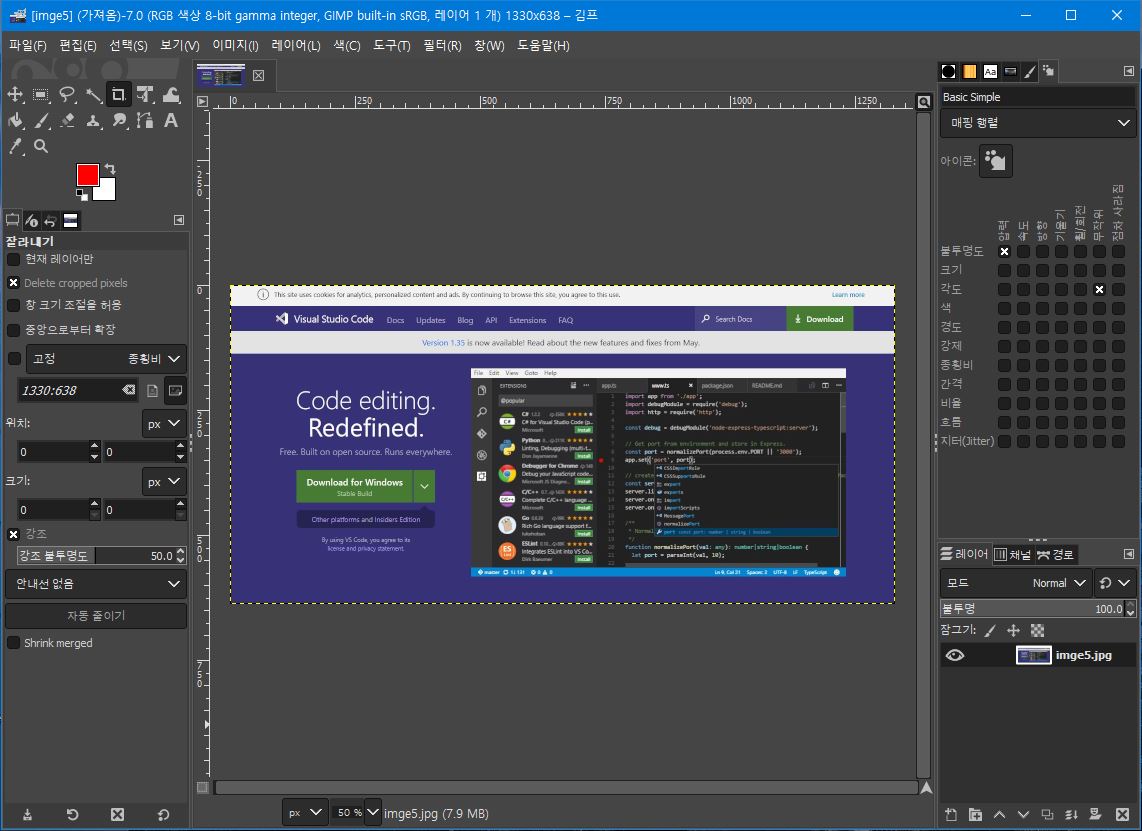Toggle the Delete cropped pixels checkbox
1142x831 pixels.
point(14,283)
